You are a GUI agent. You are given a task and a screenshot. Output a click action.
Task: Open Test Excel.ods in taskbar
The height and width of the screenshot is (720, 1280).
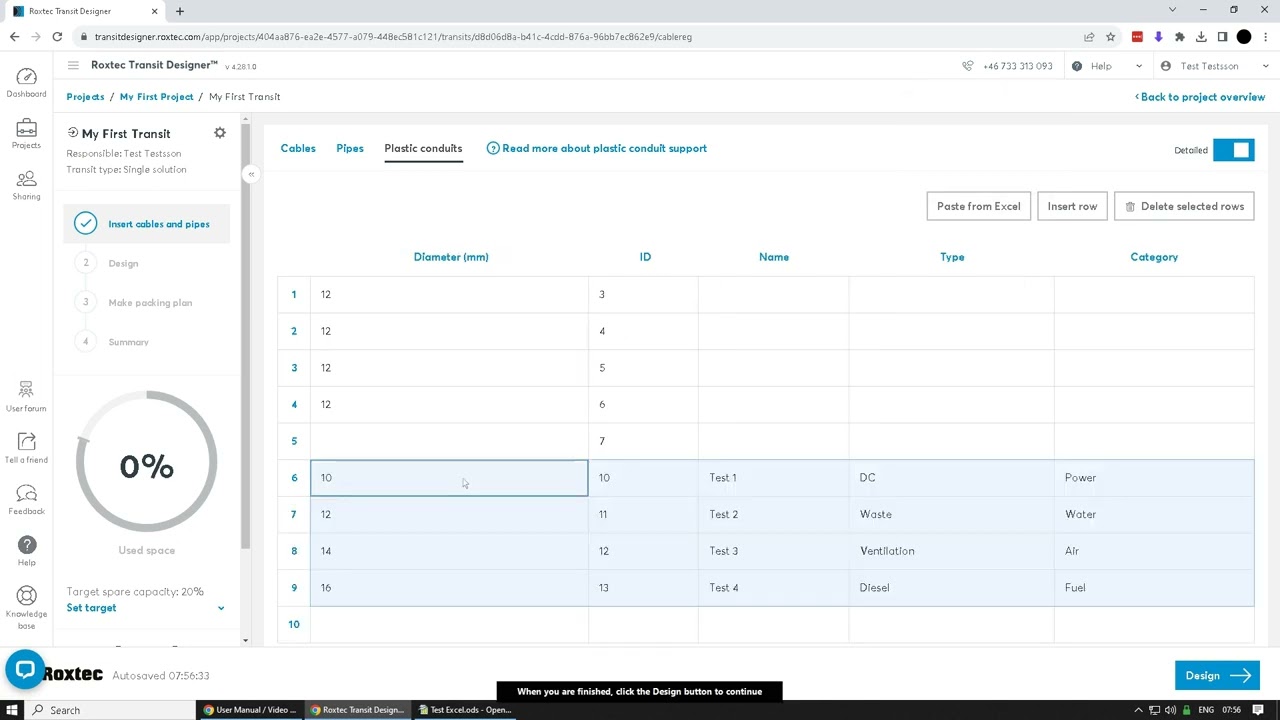465,710
